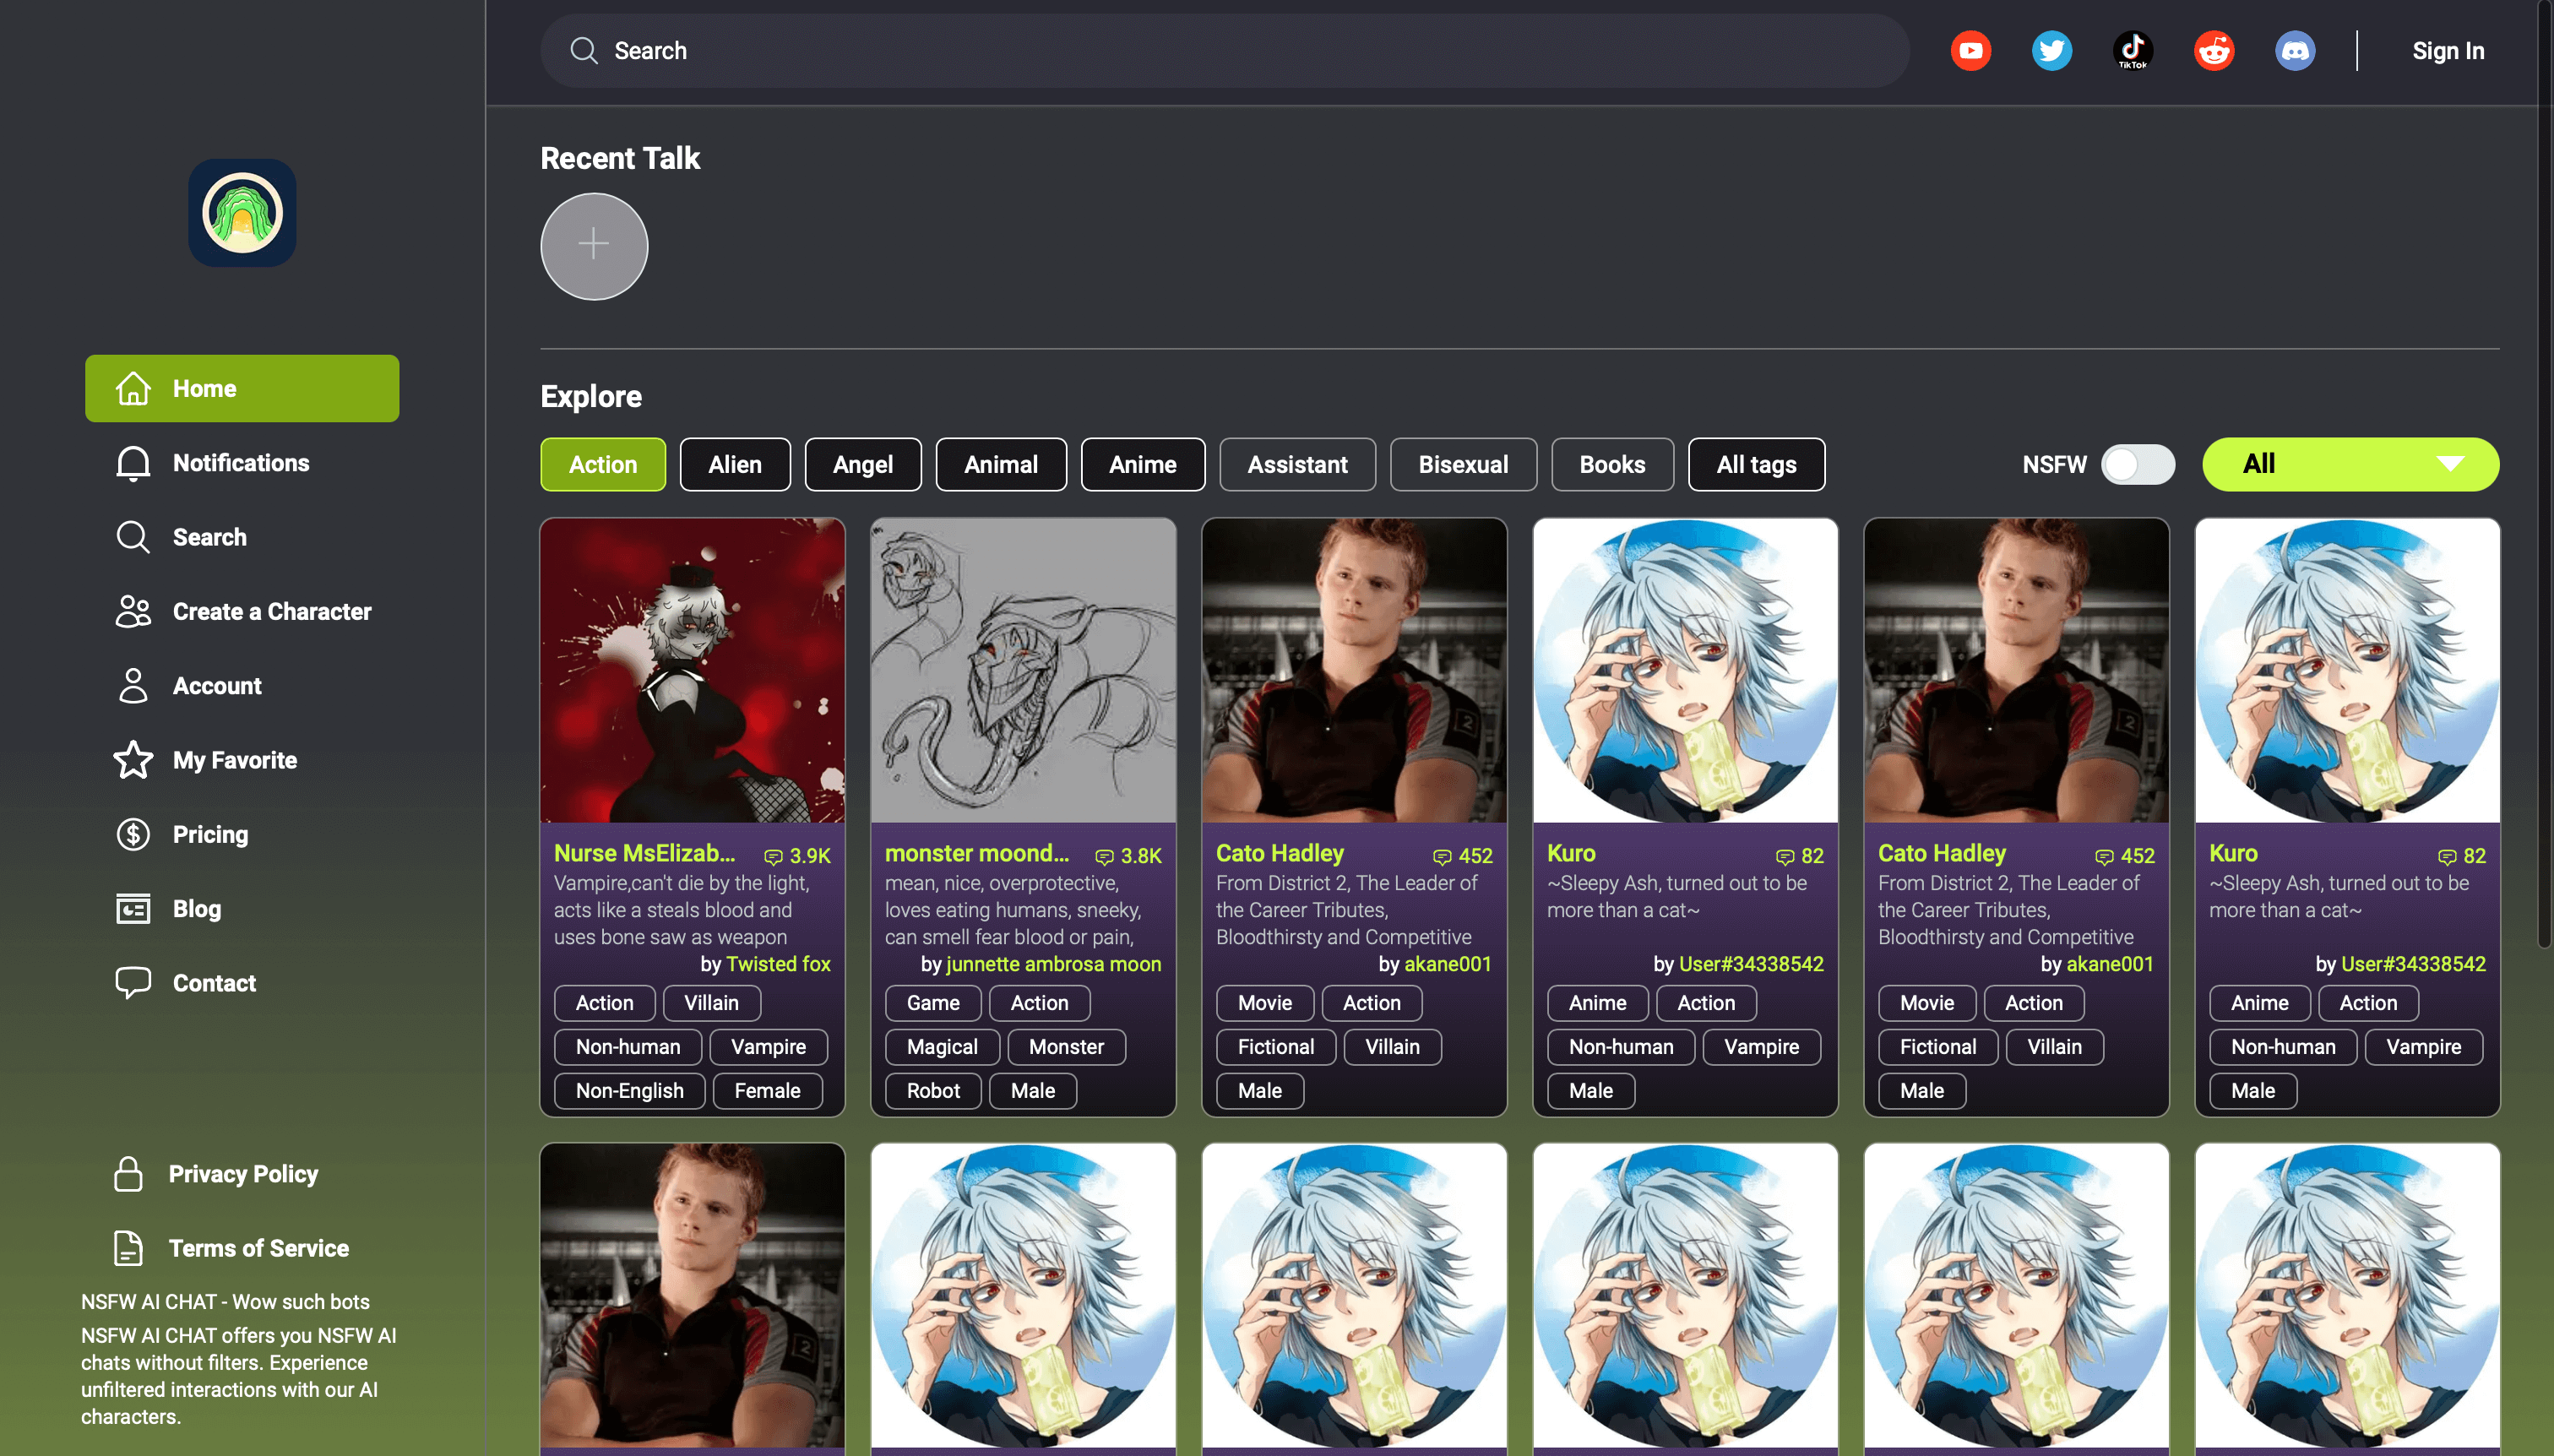Click Sign In button

2448,51
